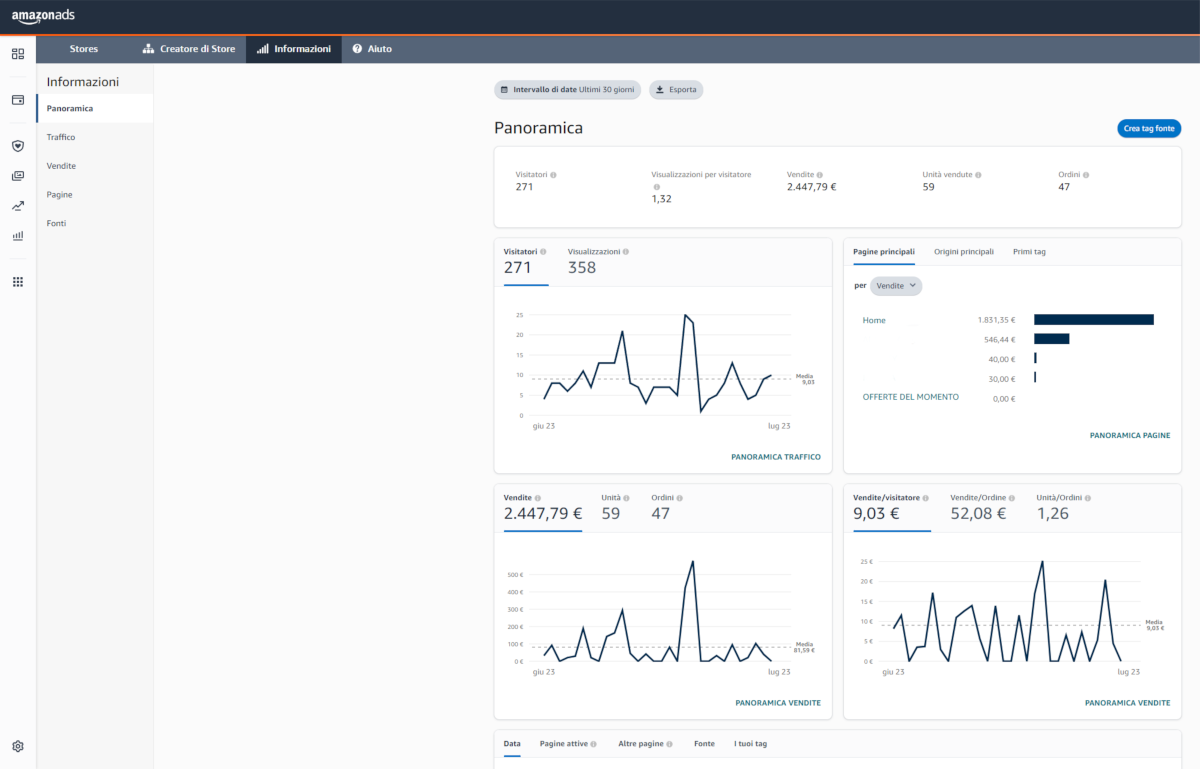Open the settings gear icon at bottom-left
This screenshot has height=769, width=1200.
click(18, 746)
